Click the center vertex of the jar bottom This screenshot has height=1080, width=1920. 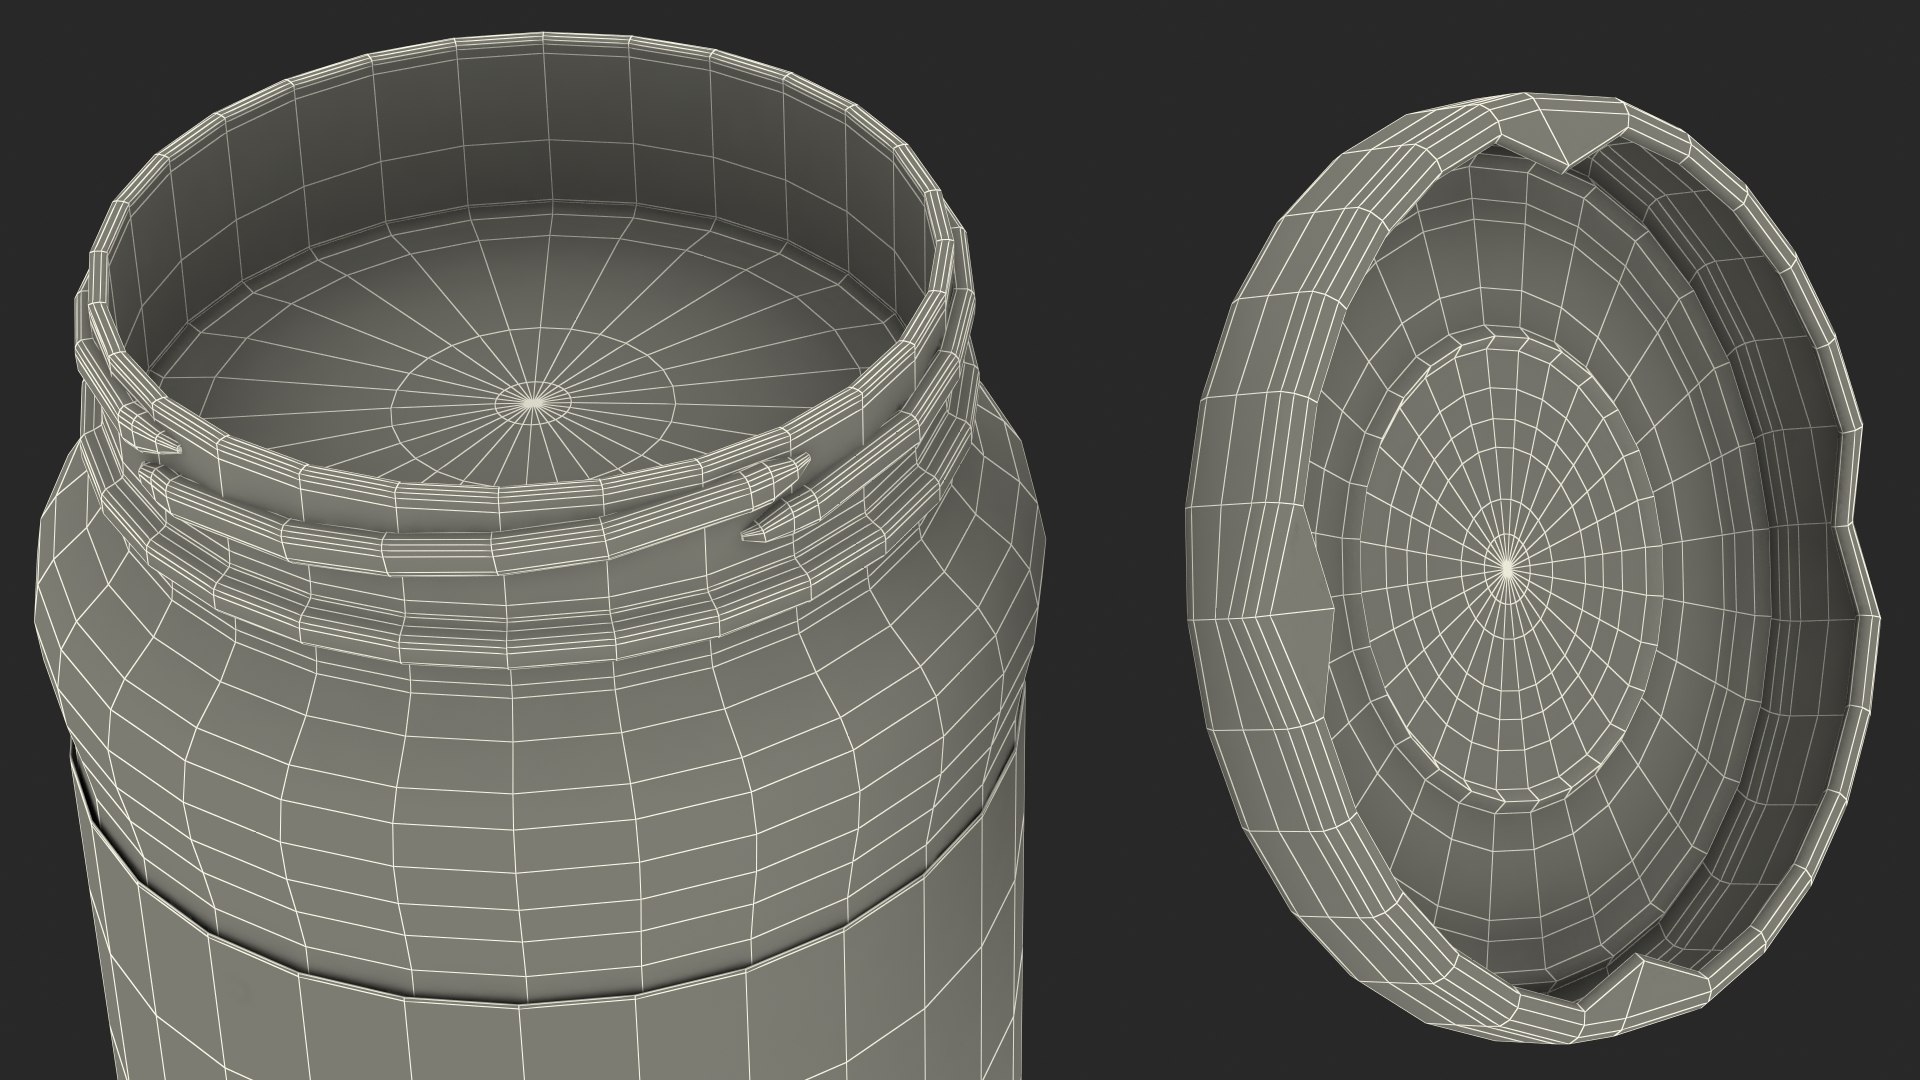534,402
